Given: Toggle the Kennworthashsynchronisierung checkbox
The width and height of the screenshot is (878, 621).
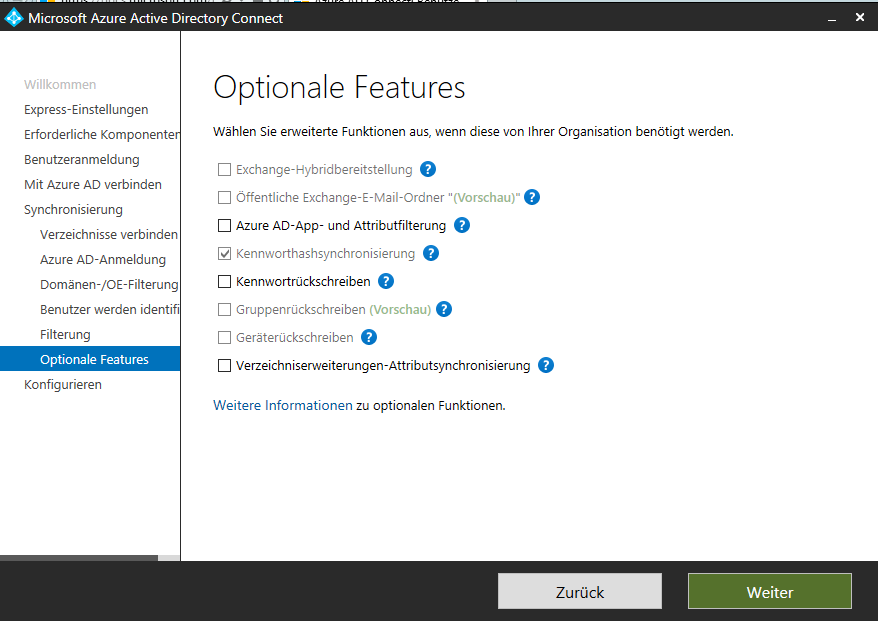Looking at the screenshot, I should click(224, 253).
